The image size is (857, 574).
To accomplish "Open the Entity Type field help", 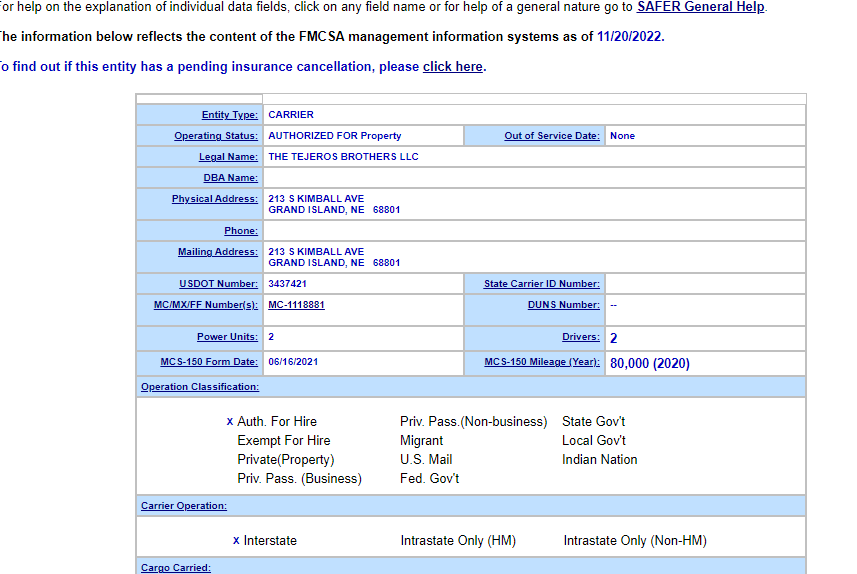I will click(230, 115).
